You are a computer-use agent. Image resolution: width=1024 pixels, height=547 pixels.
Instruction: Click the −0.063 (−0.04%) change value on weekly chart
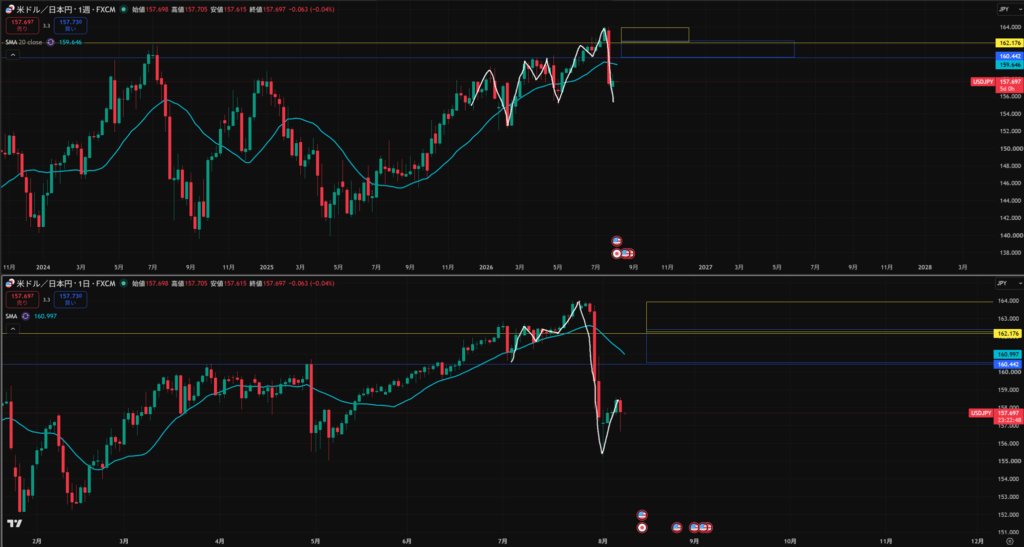312,10
